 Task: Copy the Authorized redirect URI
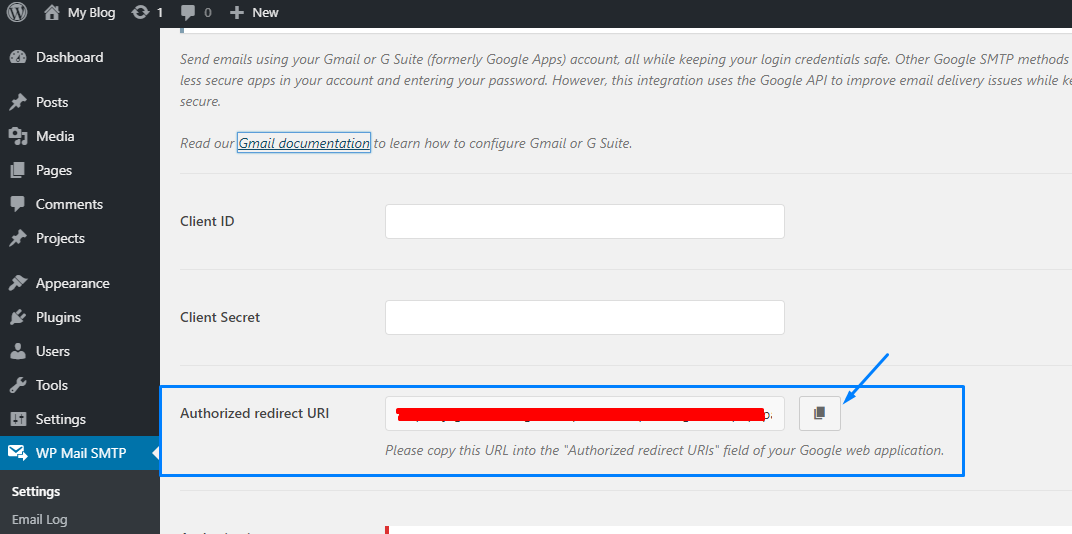pos(820,413)
